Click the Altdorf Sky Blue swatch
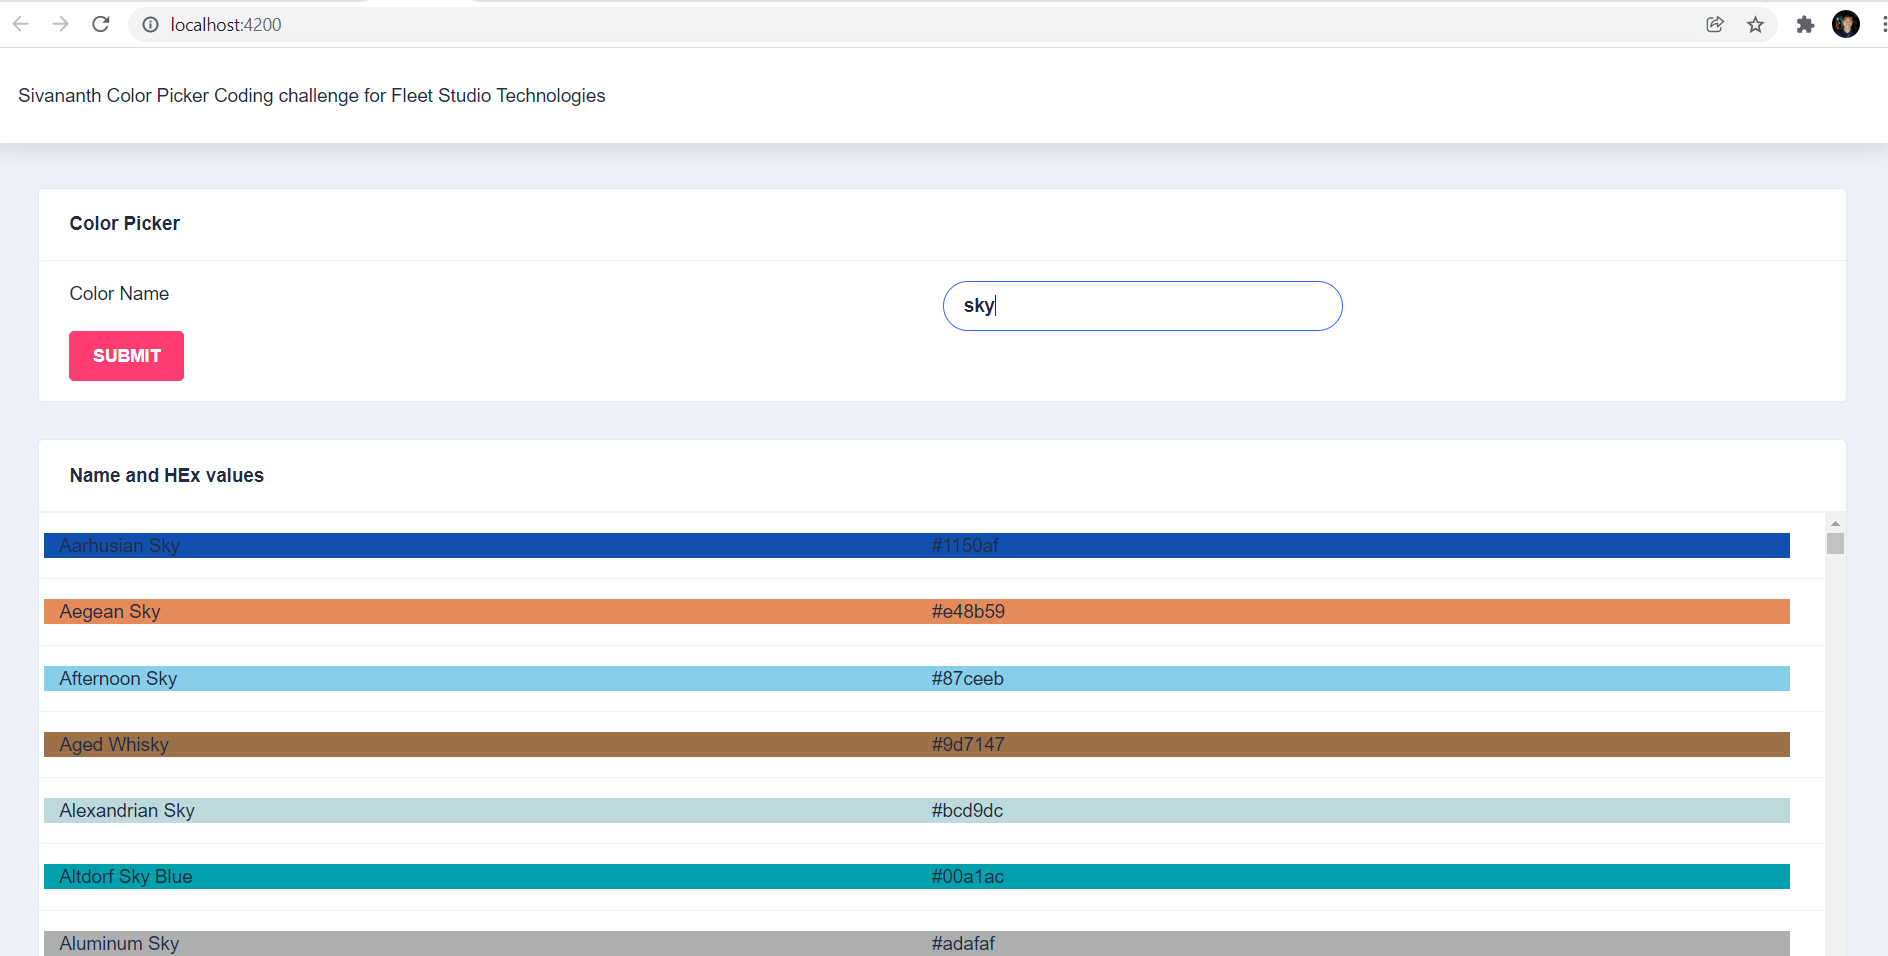The height and width of the screenshot is (956, 1888). (x=500, y=877)
